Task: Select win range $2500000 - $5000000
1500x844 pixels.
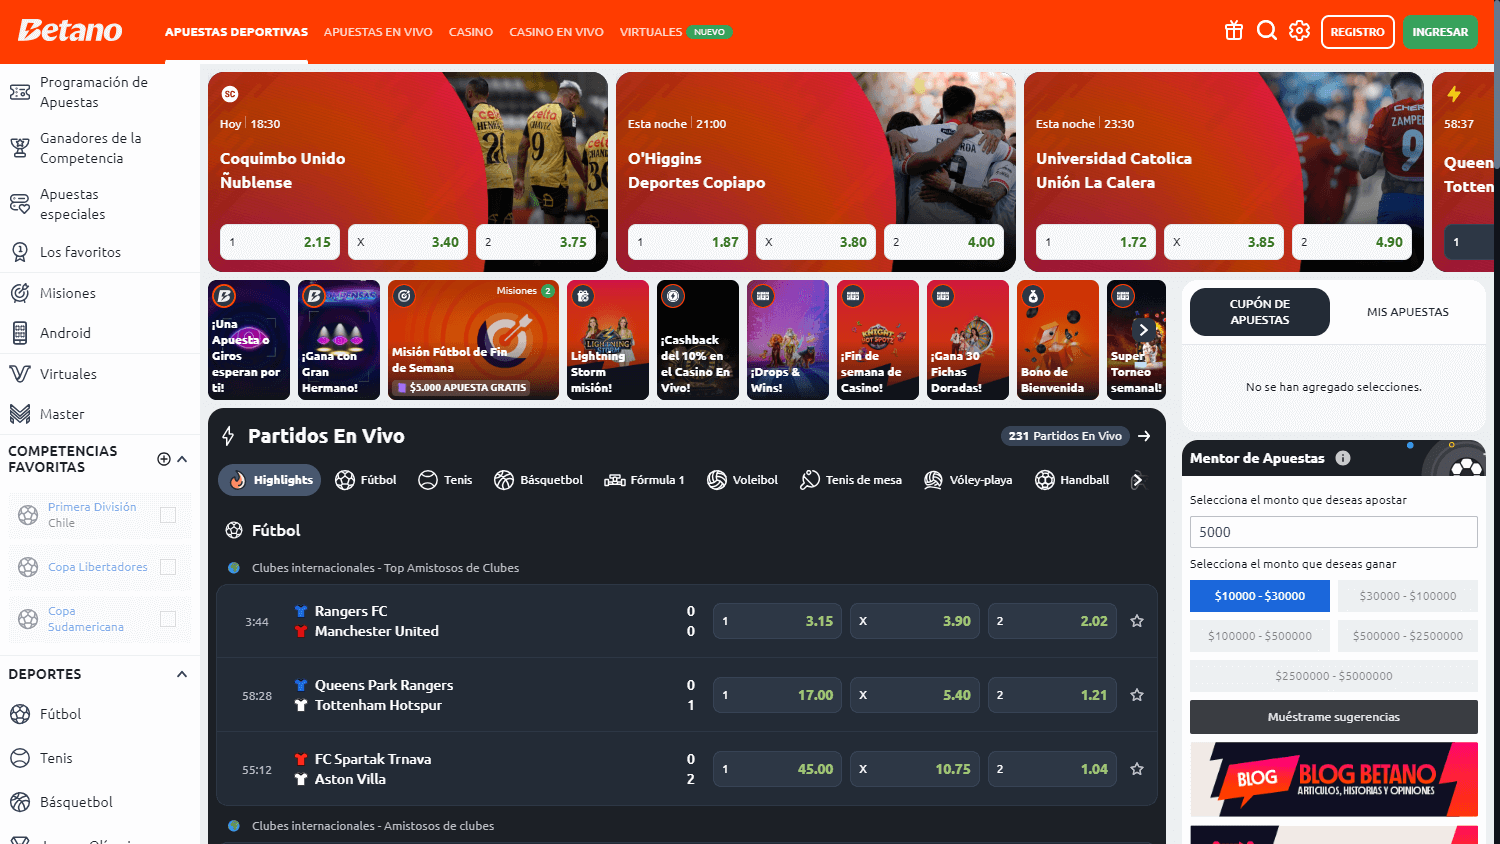Action: [x=1334, y=676]
